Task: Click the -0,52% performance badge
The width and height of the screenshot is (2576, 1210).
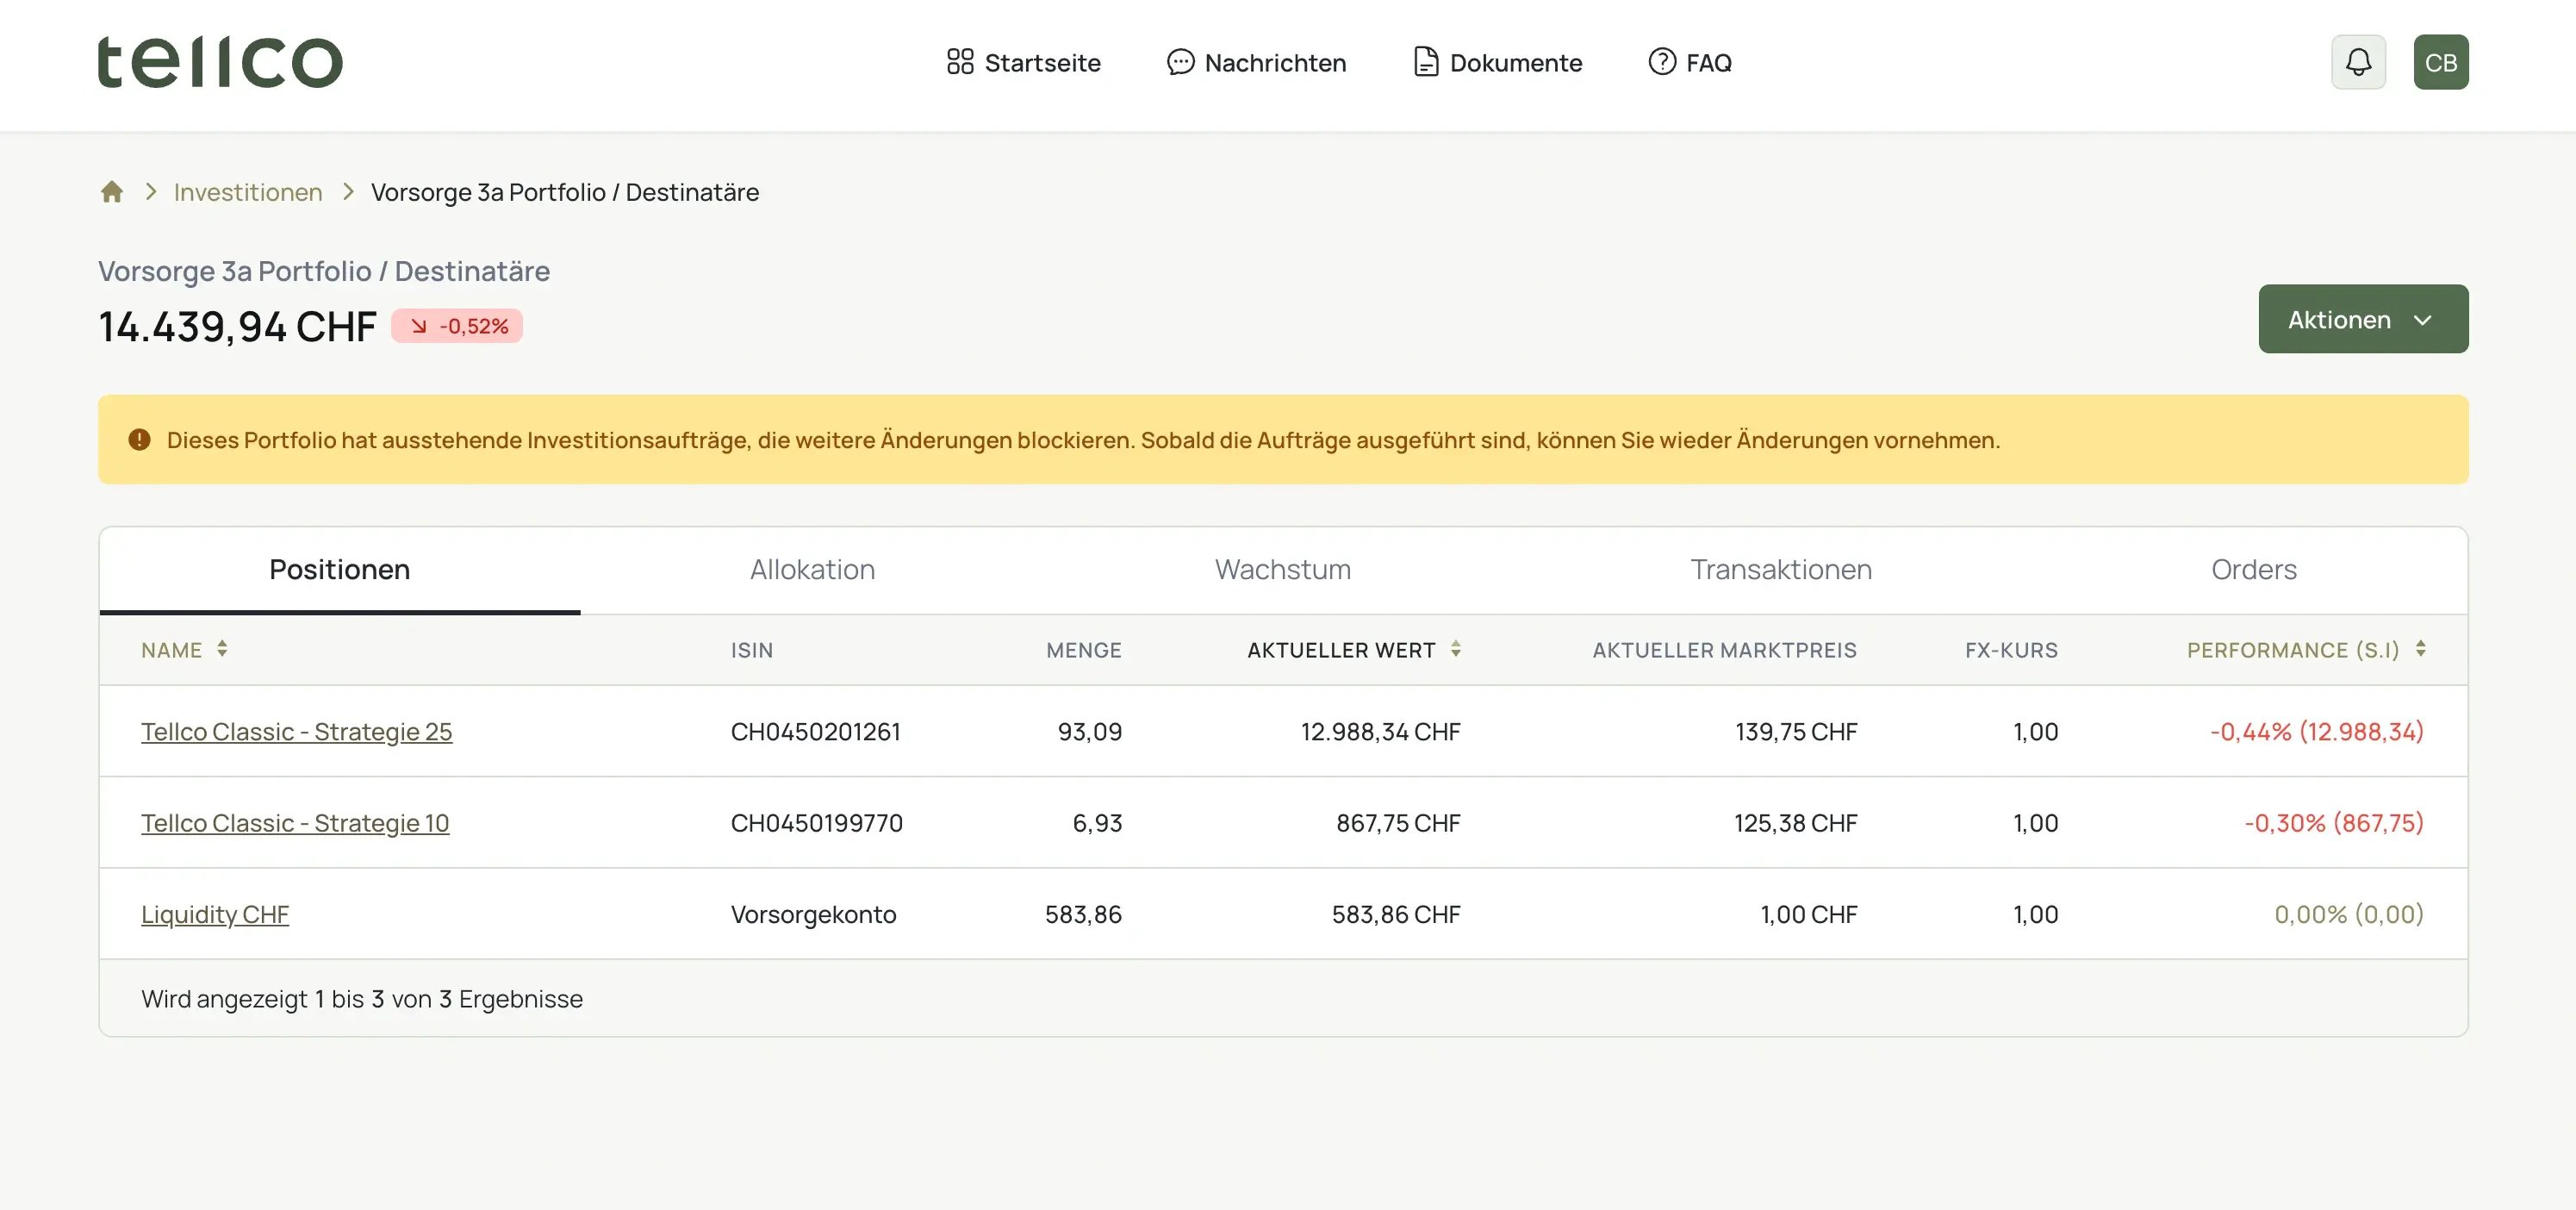Action: click(457, 326)
